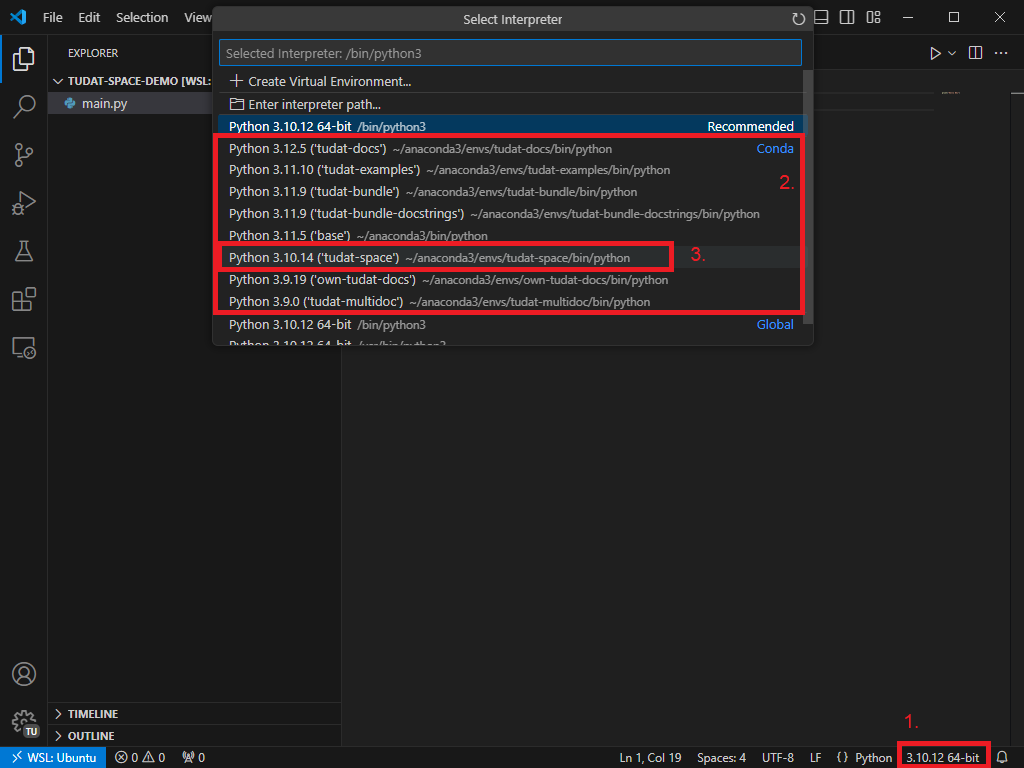Open the Search view in activity bar
Viewport: 1024px width, 768px height.
point(24,106)
